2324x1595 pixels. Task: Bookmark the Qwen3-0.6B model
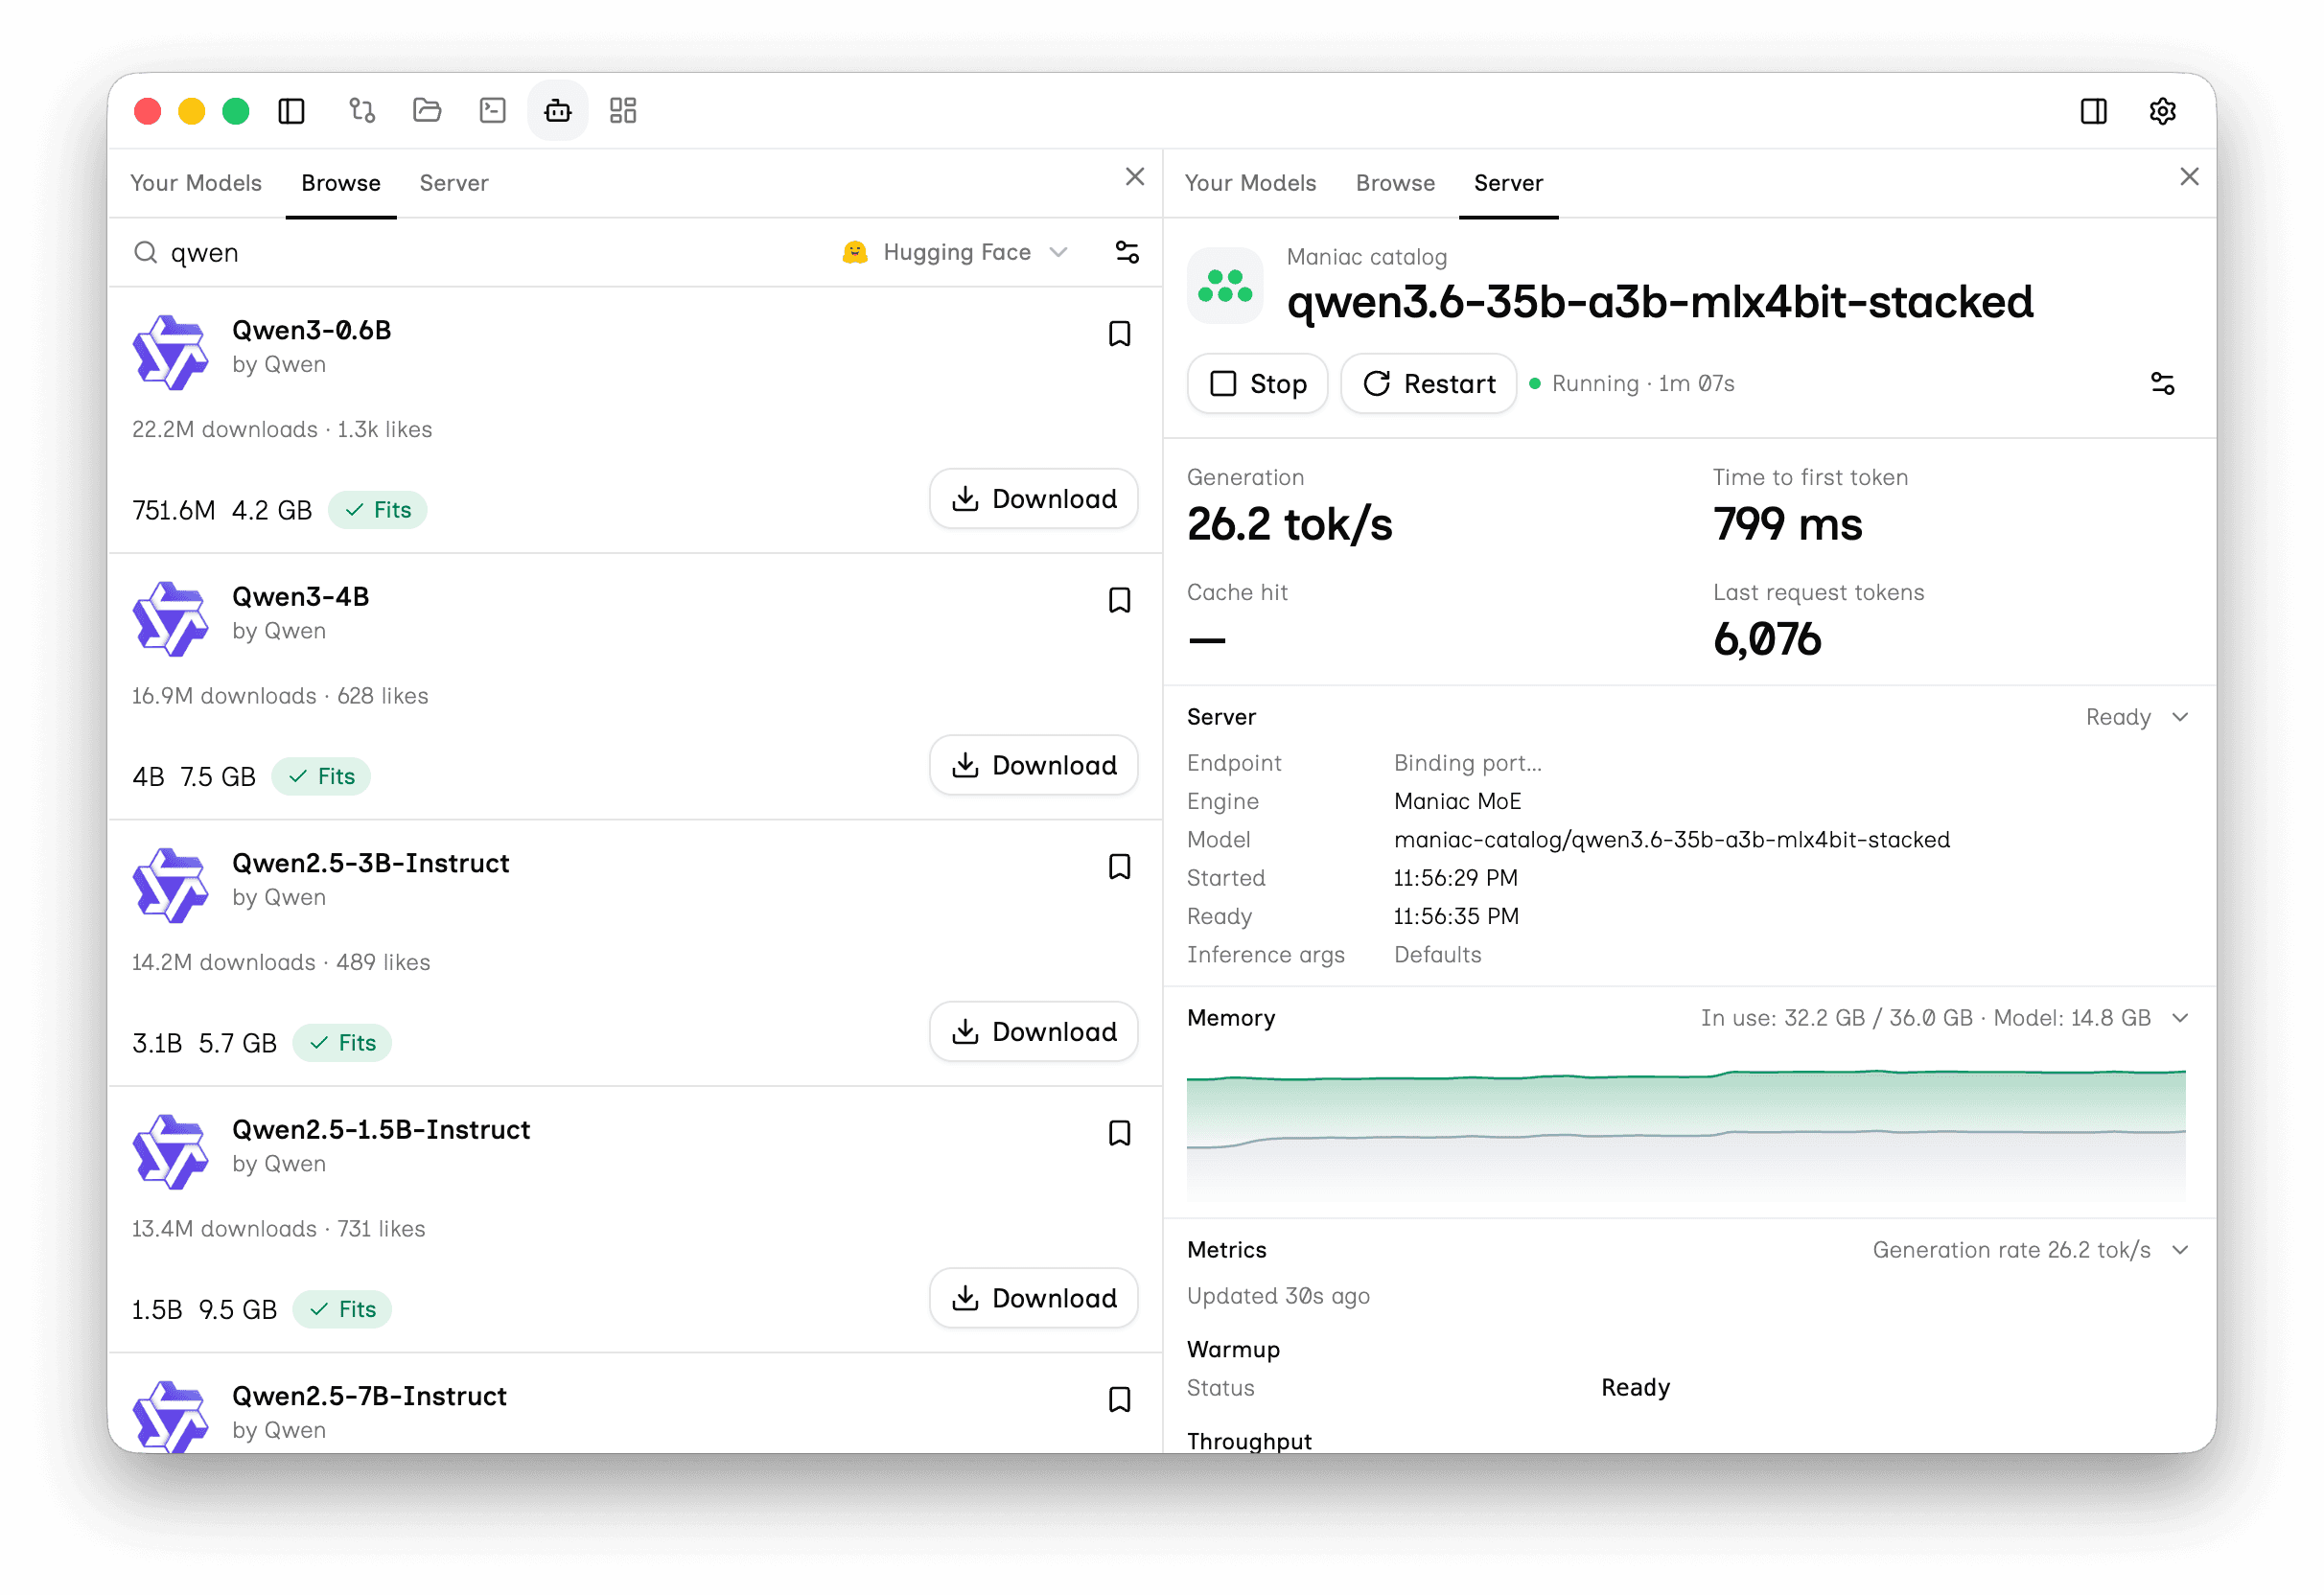click(1120, 334)
